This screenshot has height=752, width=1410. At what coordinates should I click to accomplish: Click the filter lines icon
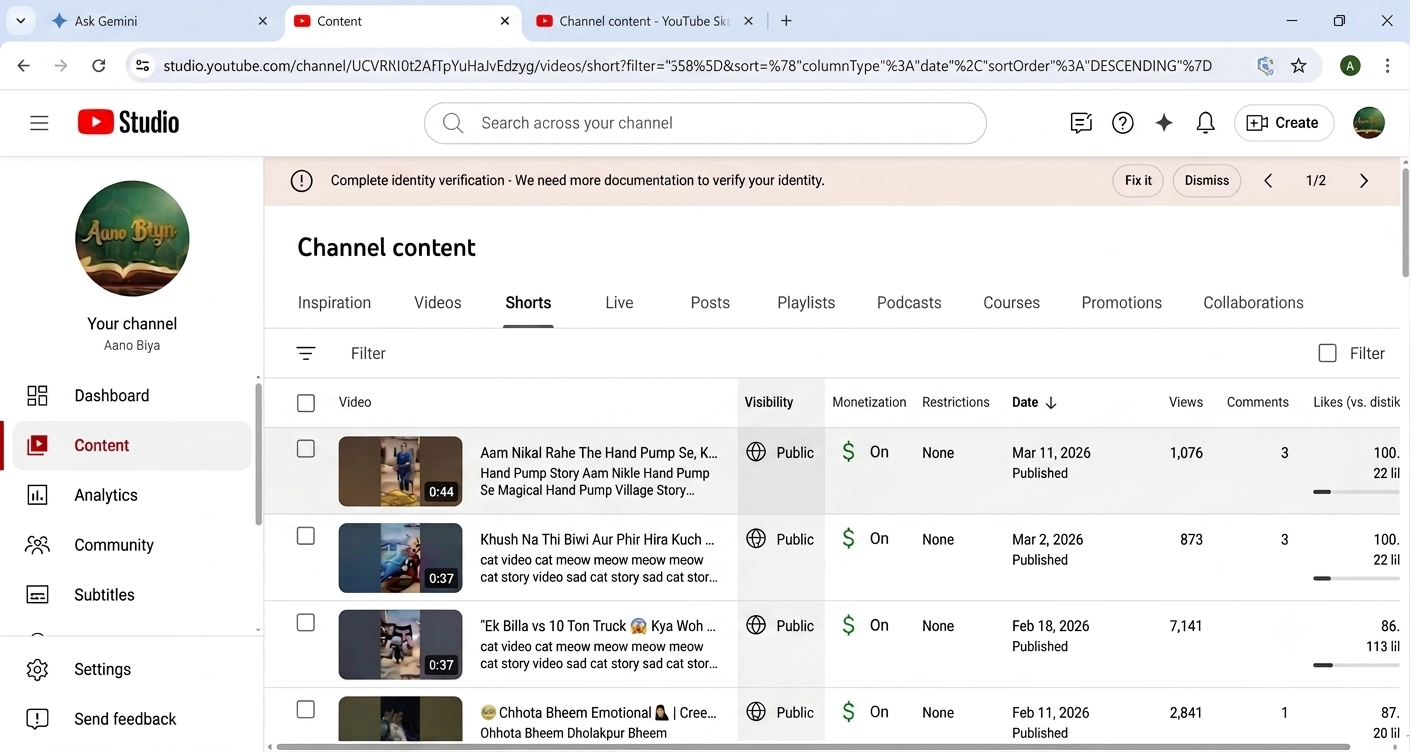(x=306, y=353)
